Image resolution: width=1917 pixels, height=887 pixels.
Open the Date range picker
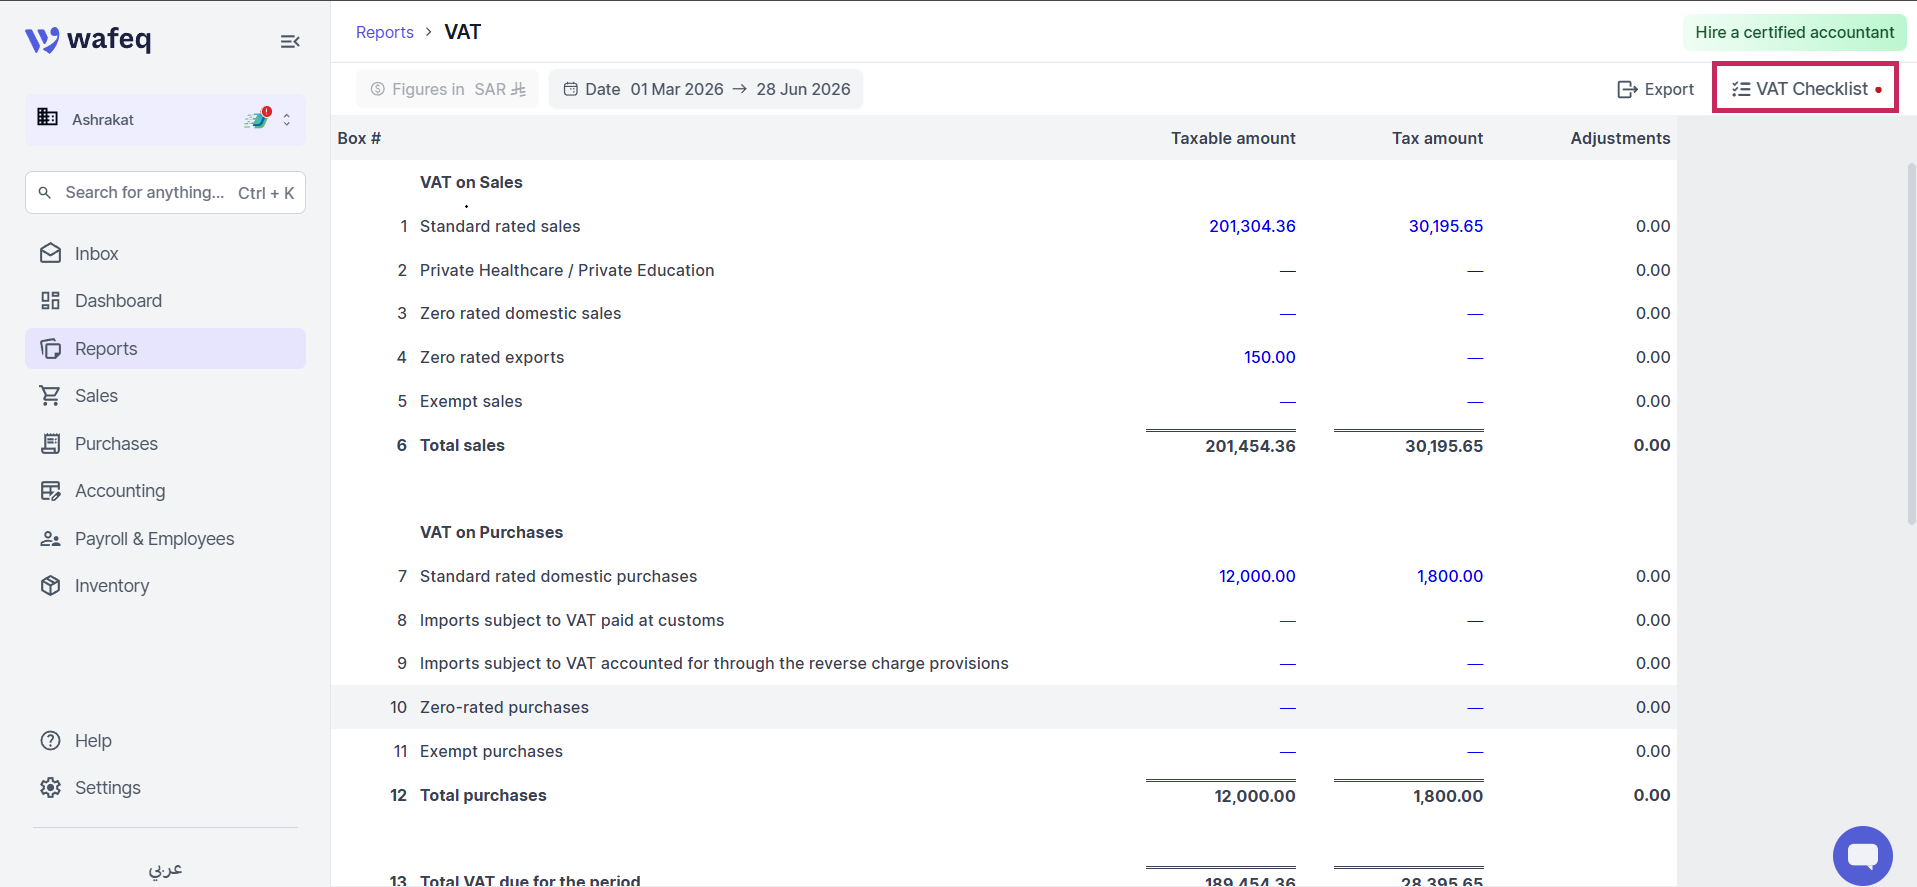(x=706, y=89)
